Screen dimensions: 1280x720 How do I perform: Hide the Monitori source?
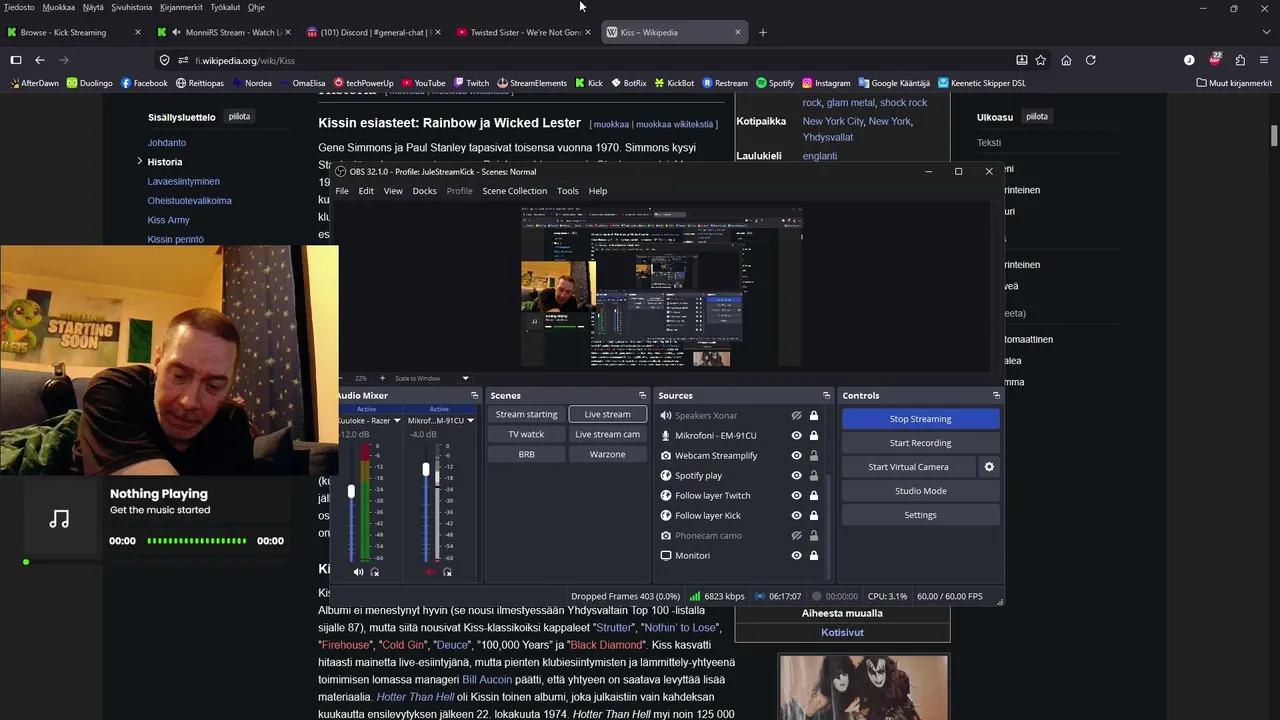(797, 556)
